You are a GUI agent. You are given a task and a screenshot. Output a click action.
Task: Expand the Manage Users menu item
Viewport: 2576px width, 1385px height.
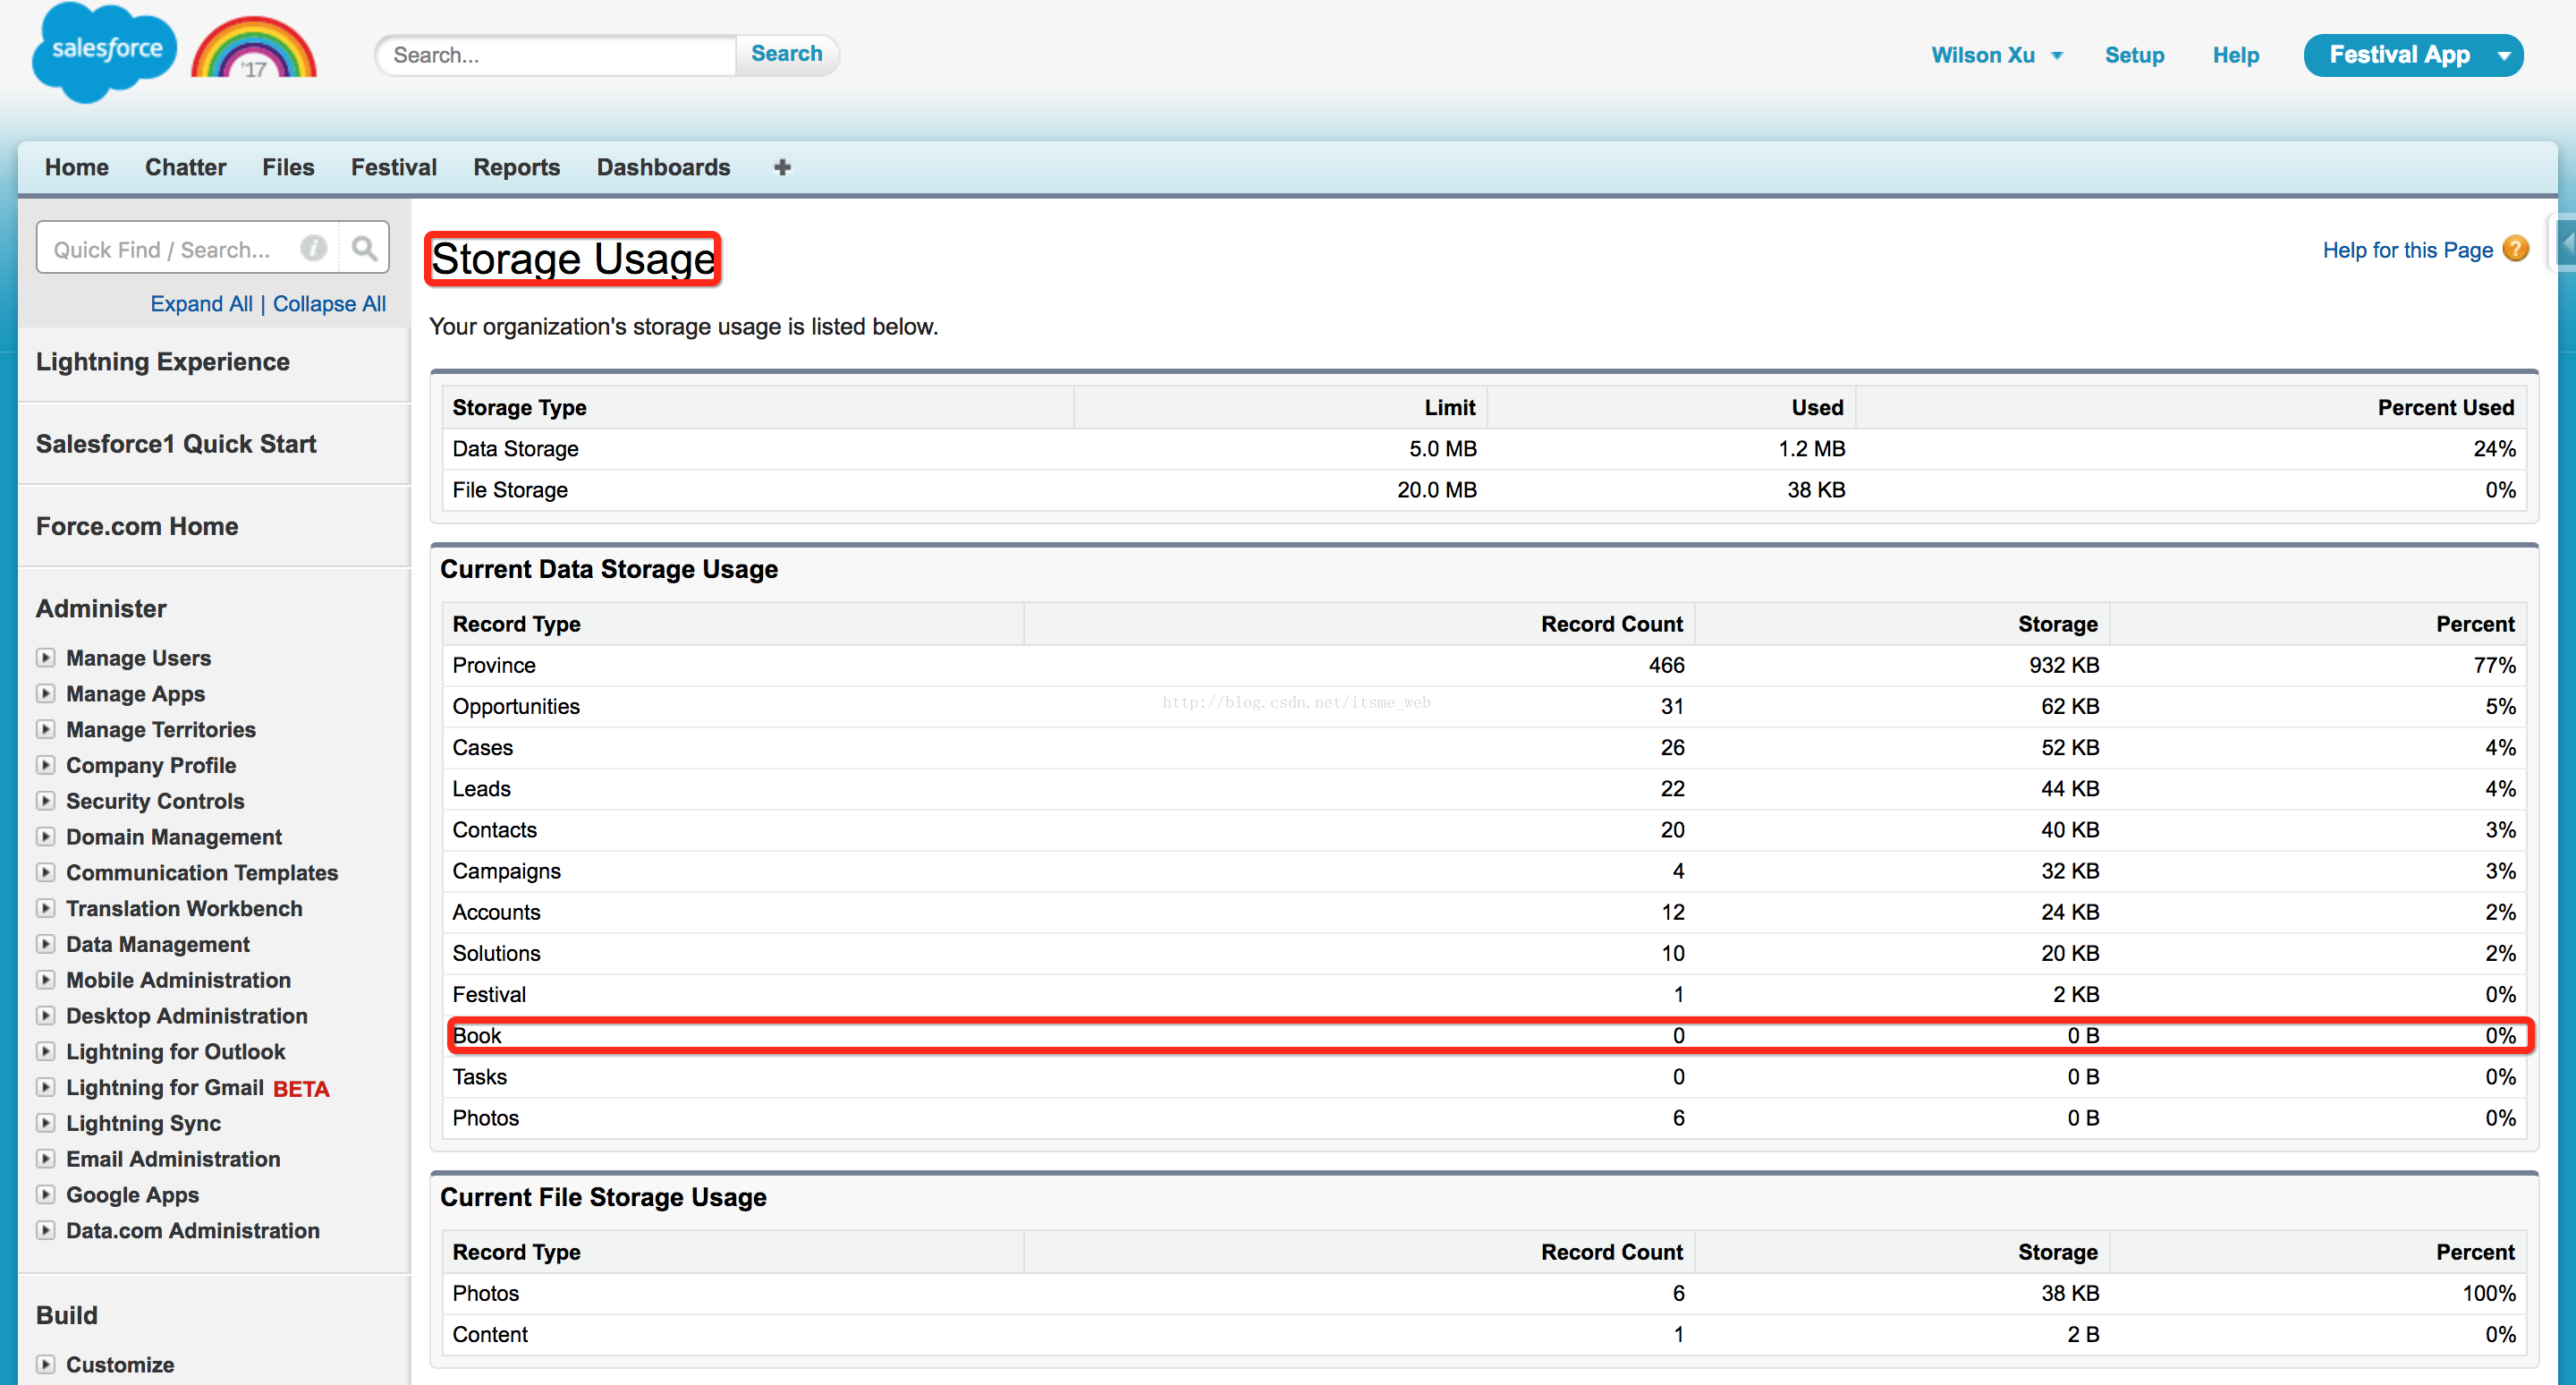coord(46,659)
